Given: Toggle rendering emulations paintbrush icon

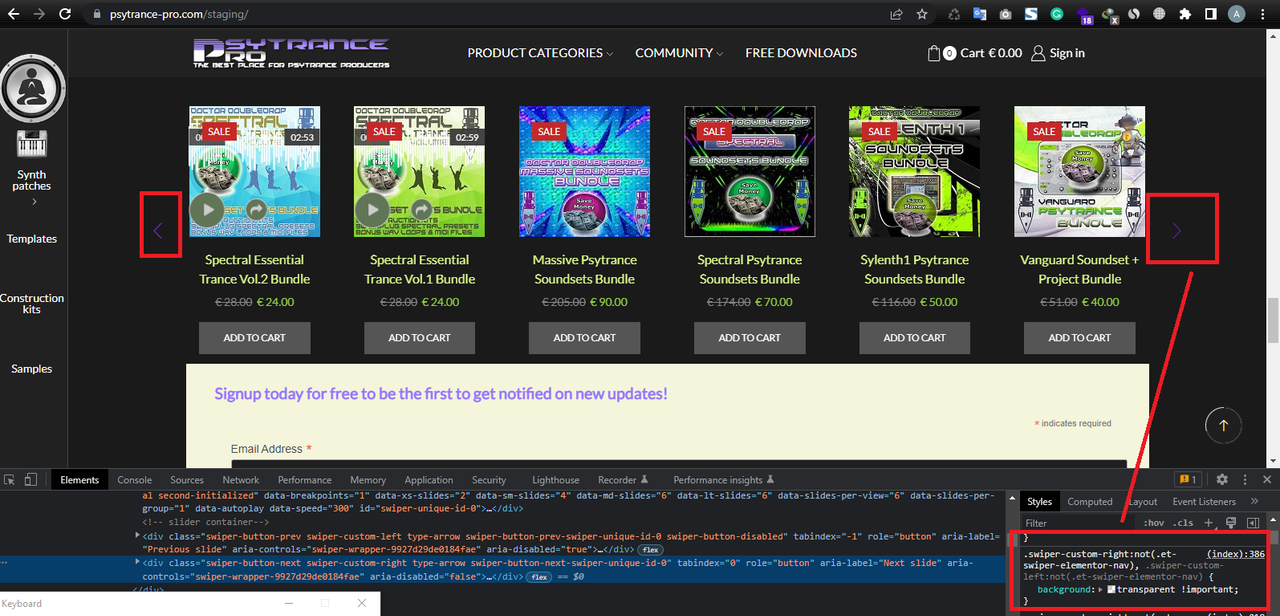Looking at the screenshot, I should point(1231,523).
